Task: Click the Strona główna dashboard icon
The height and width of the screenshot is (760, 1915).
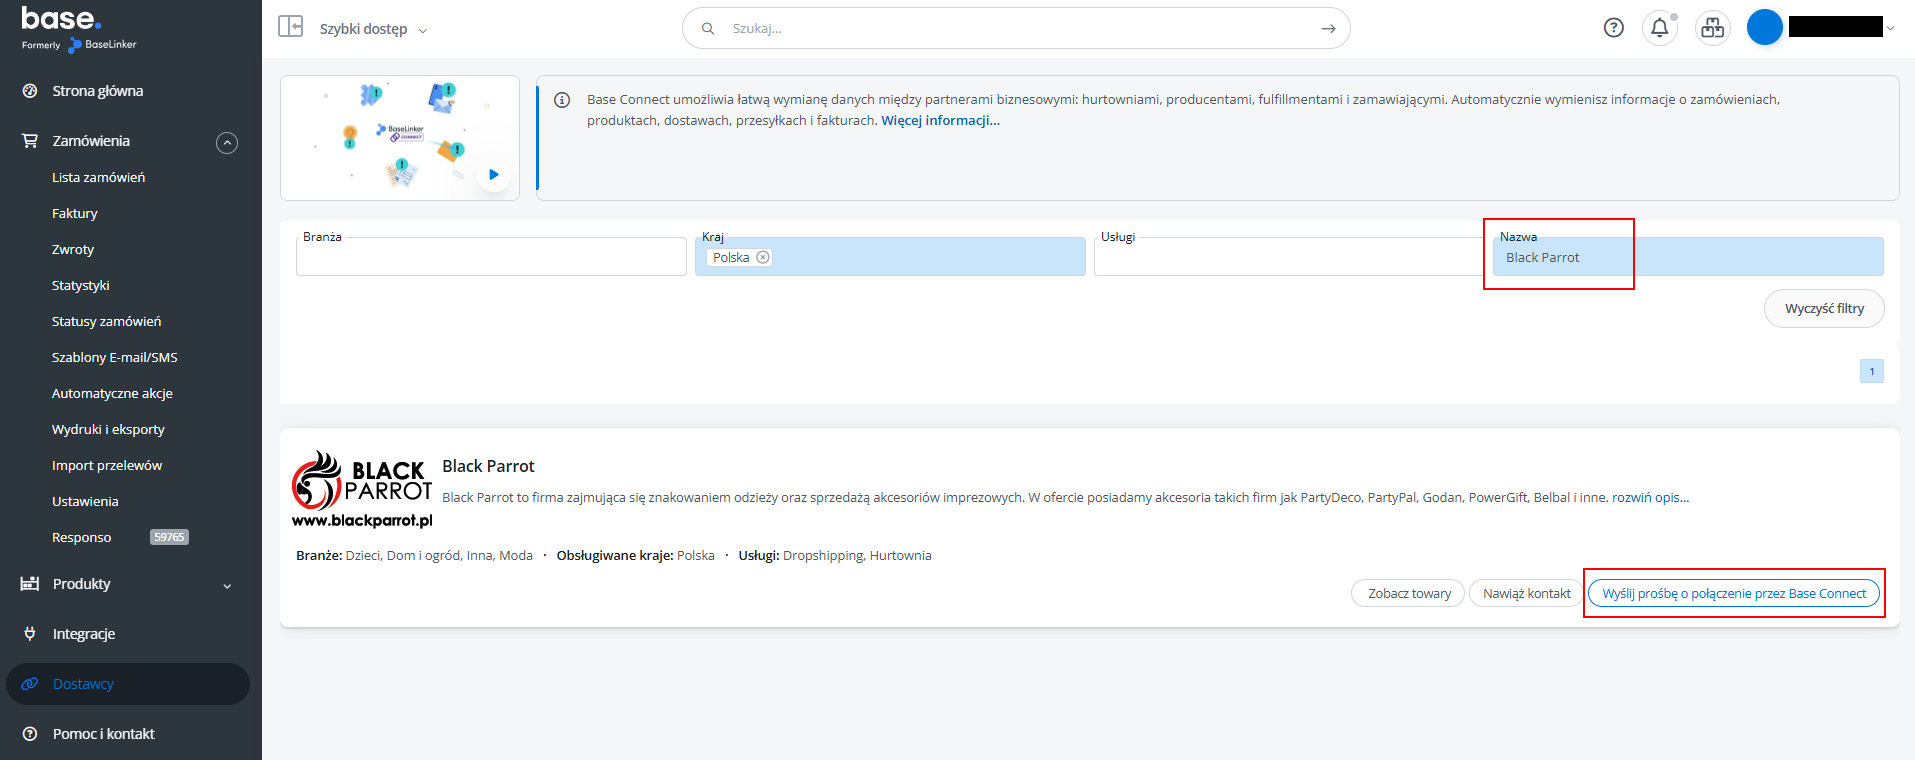Action: [x=30, y=91]
